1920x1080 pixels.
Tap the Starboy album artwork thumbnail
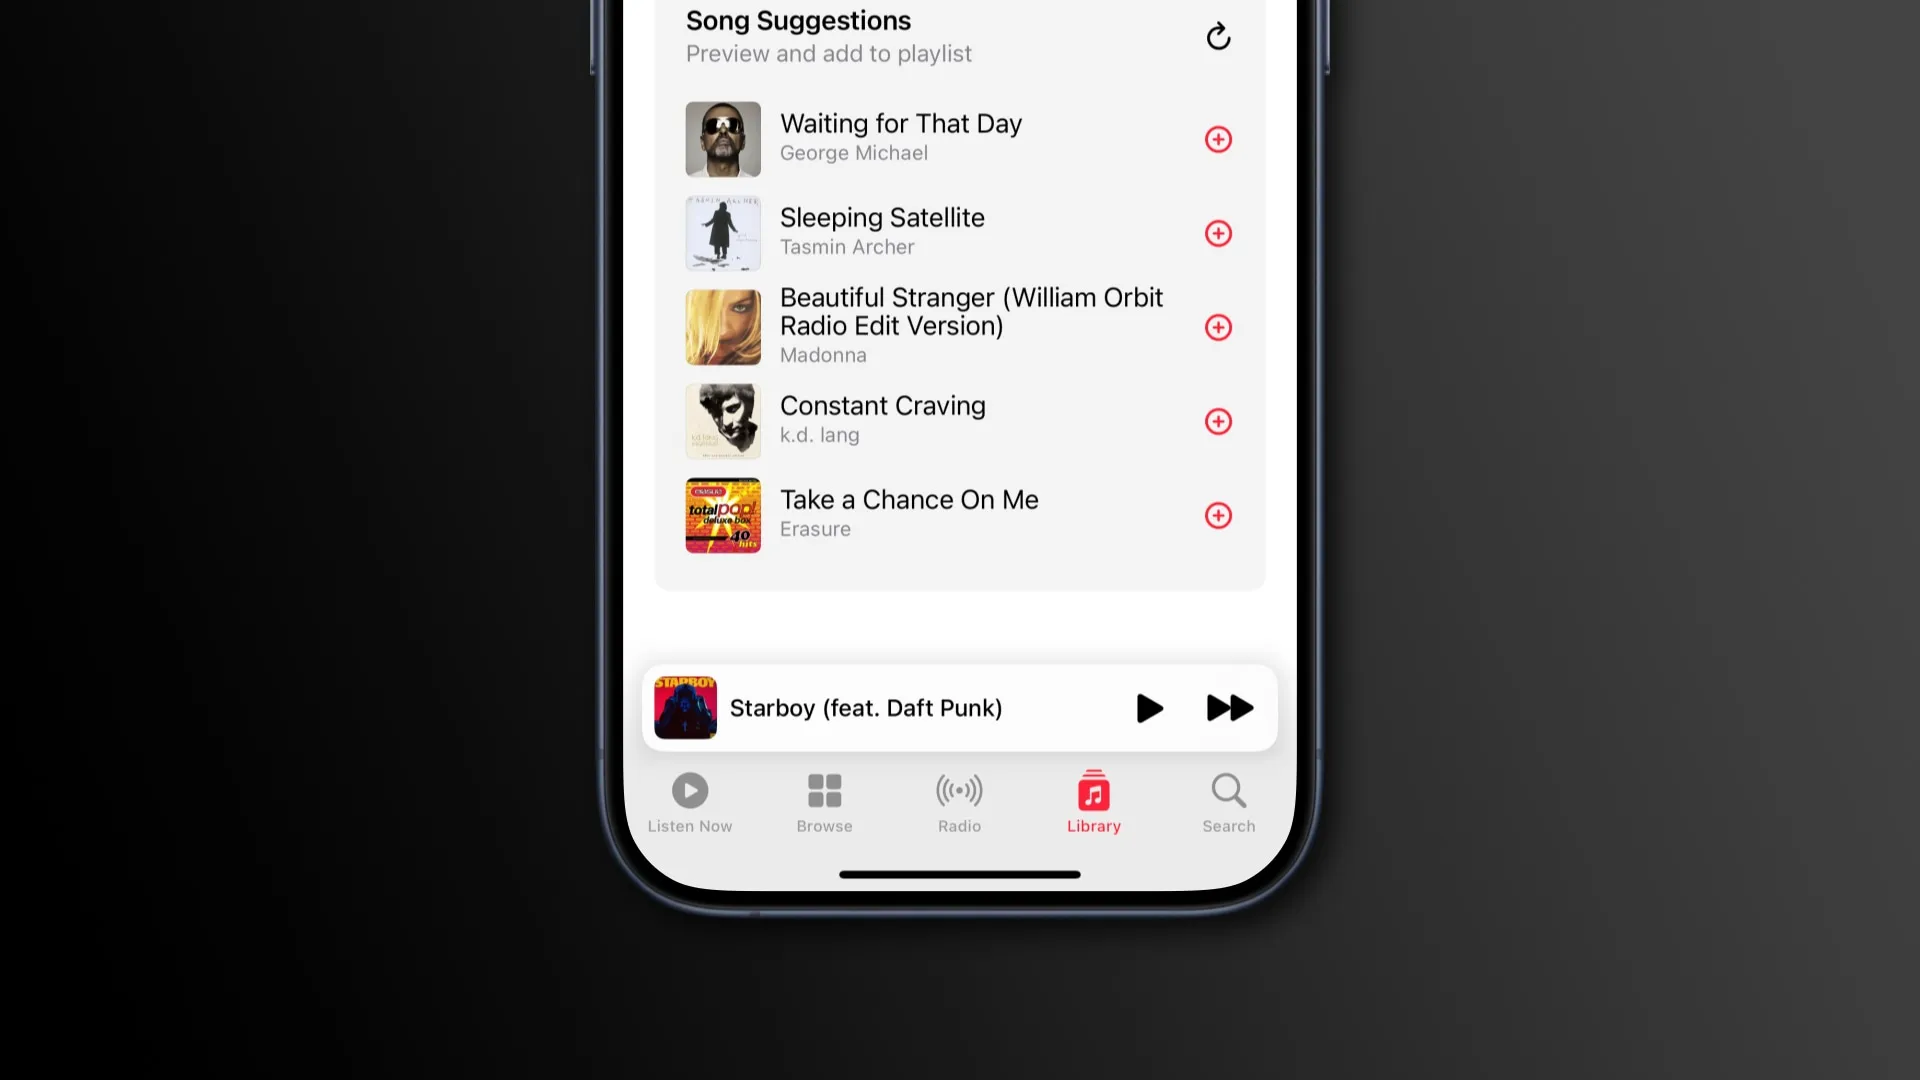point(683,708)
